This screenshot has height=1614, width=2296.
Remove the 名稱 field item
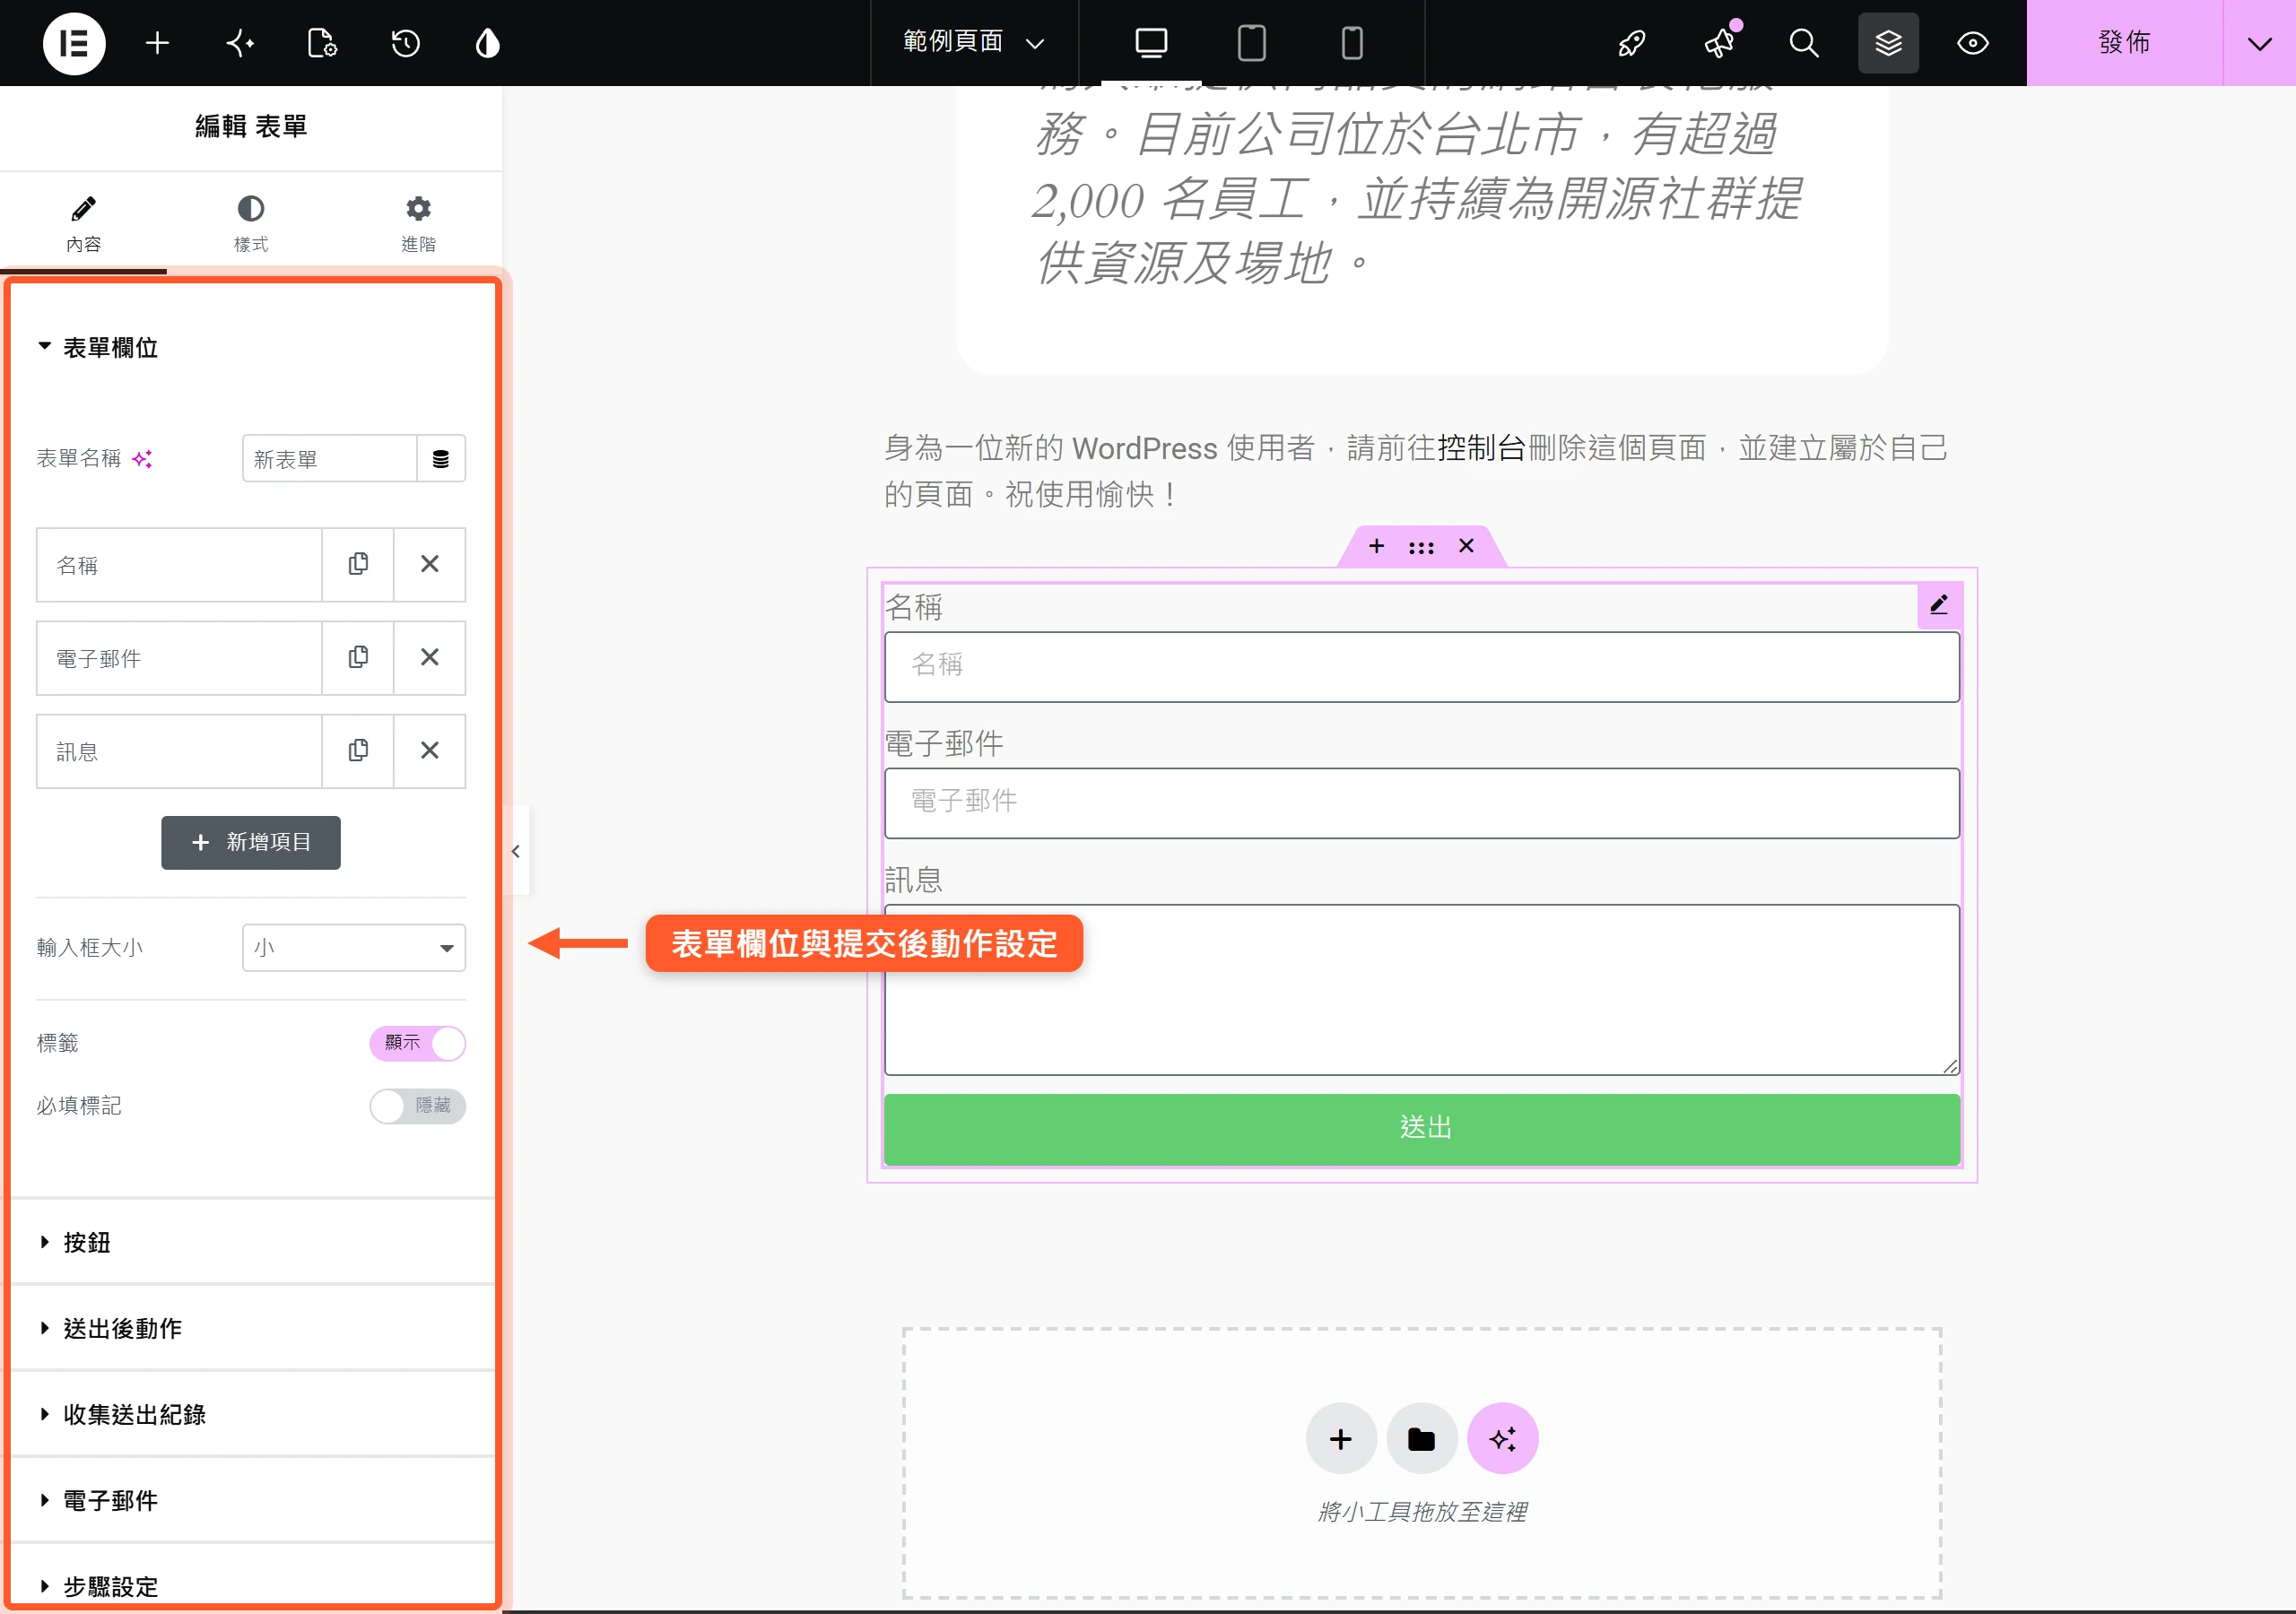[x=429, y=564]
